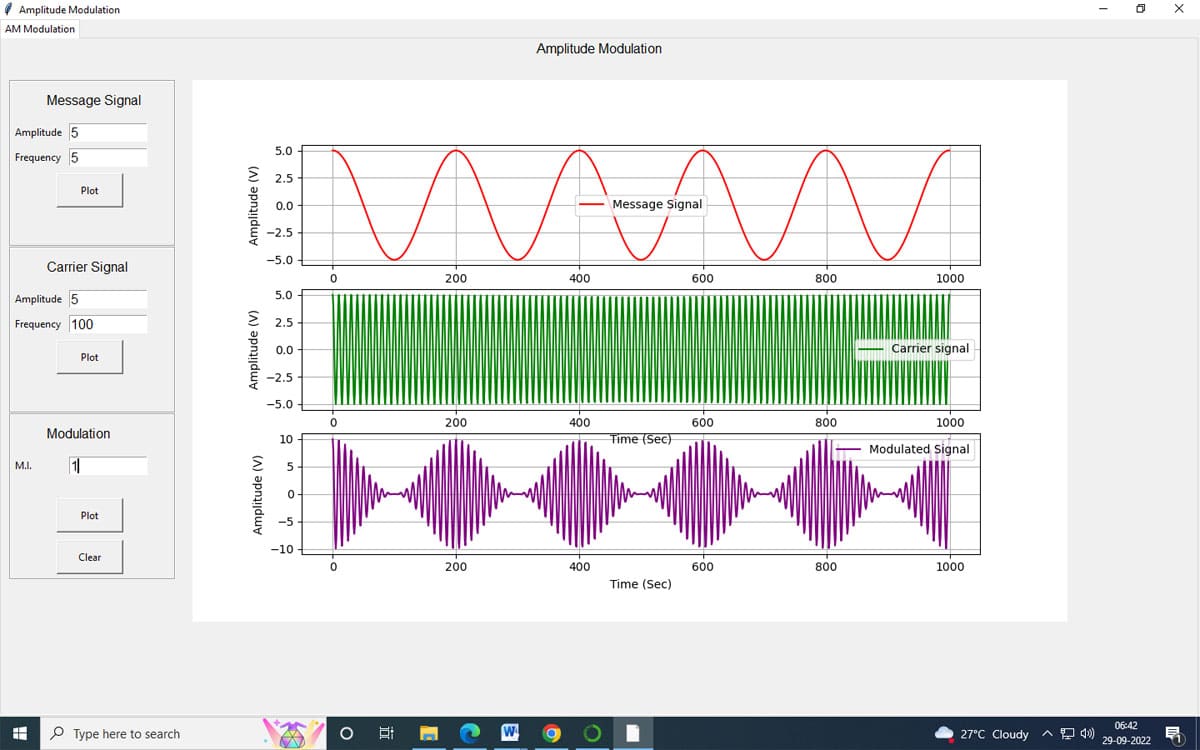The image size is (1200, 750).
Task: Click the M.I. input field
Action: click(x=107, y=464)
